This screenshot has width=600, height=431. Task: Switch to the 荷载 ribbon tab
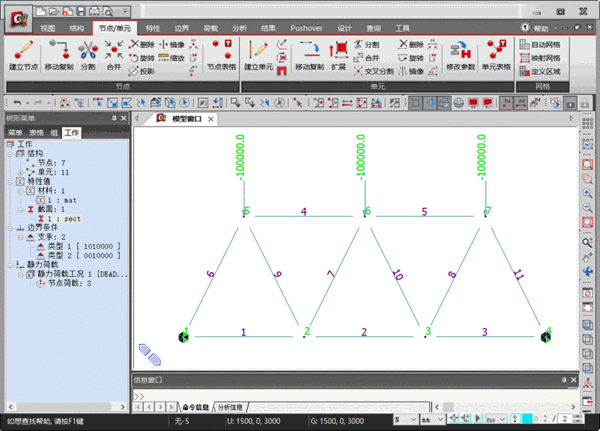tap(210, 28)
